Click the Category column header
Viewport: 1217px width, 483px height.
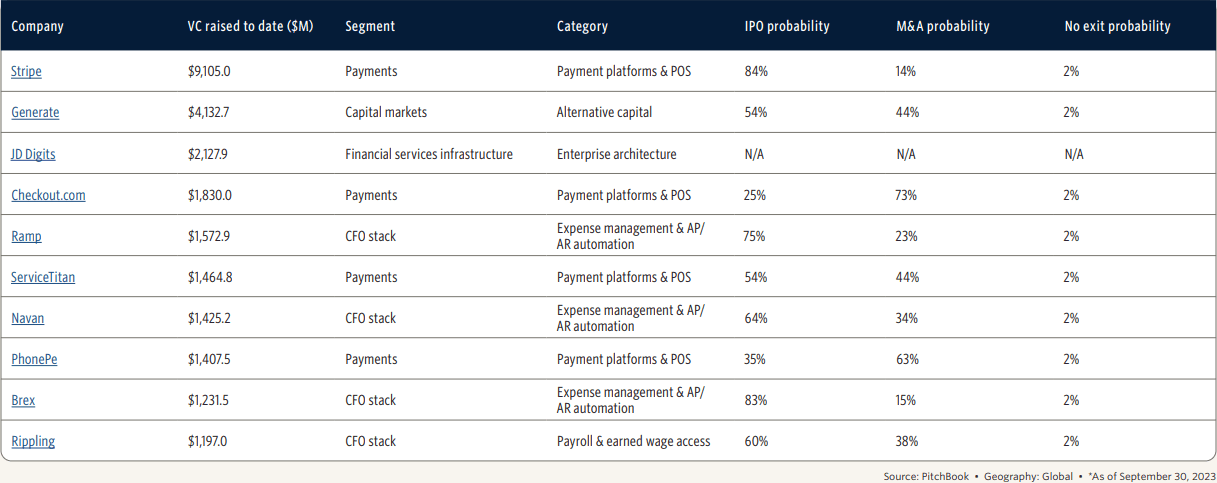pyautogui.click(x=582, y=26)
